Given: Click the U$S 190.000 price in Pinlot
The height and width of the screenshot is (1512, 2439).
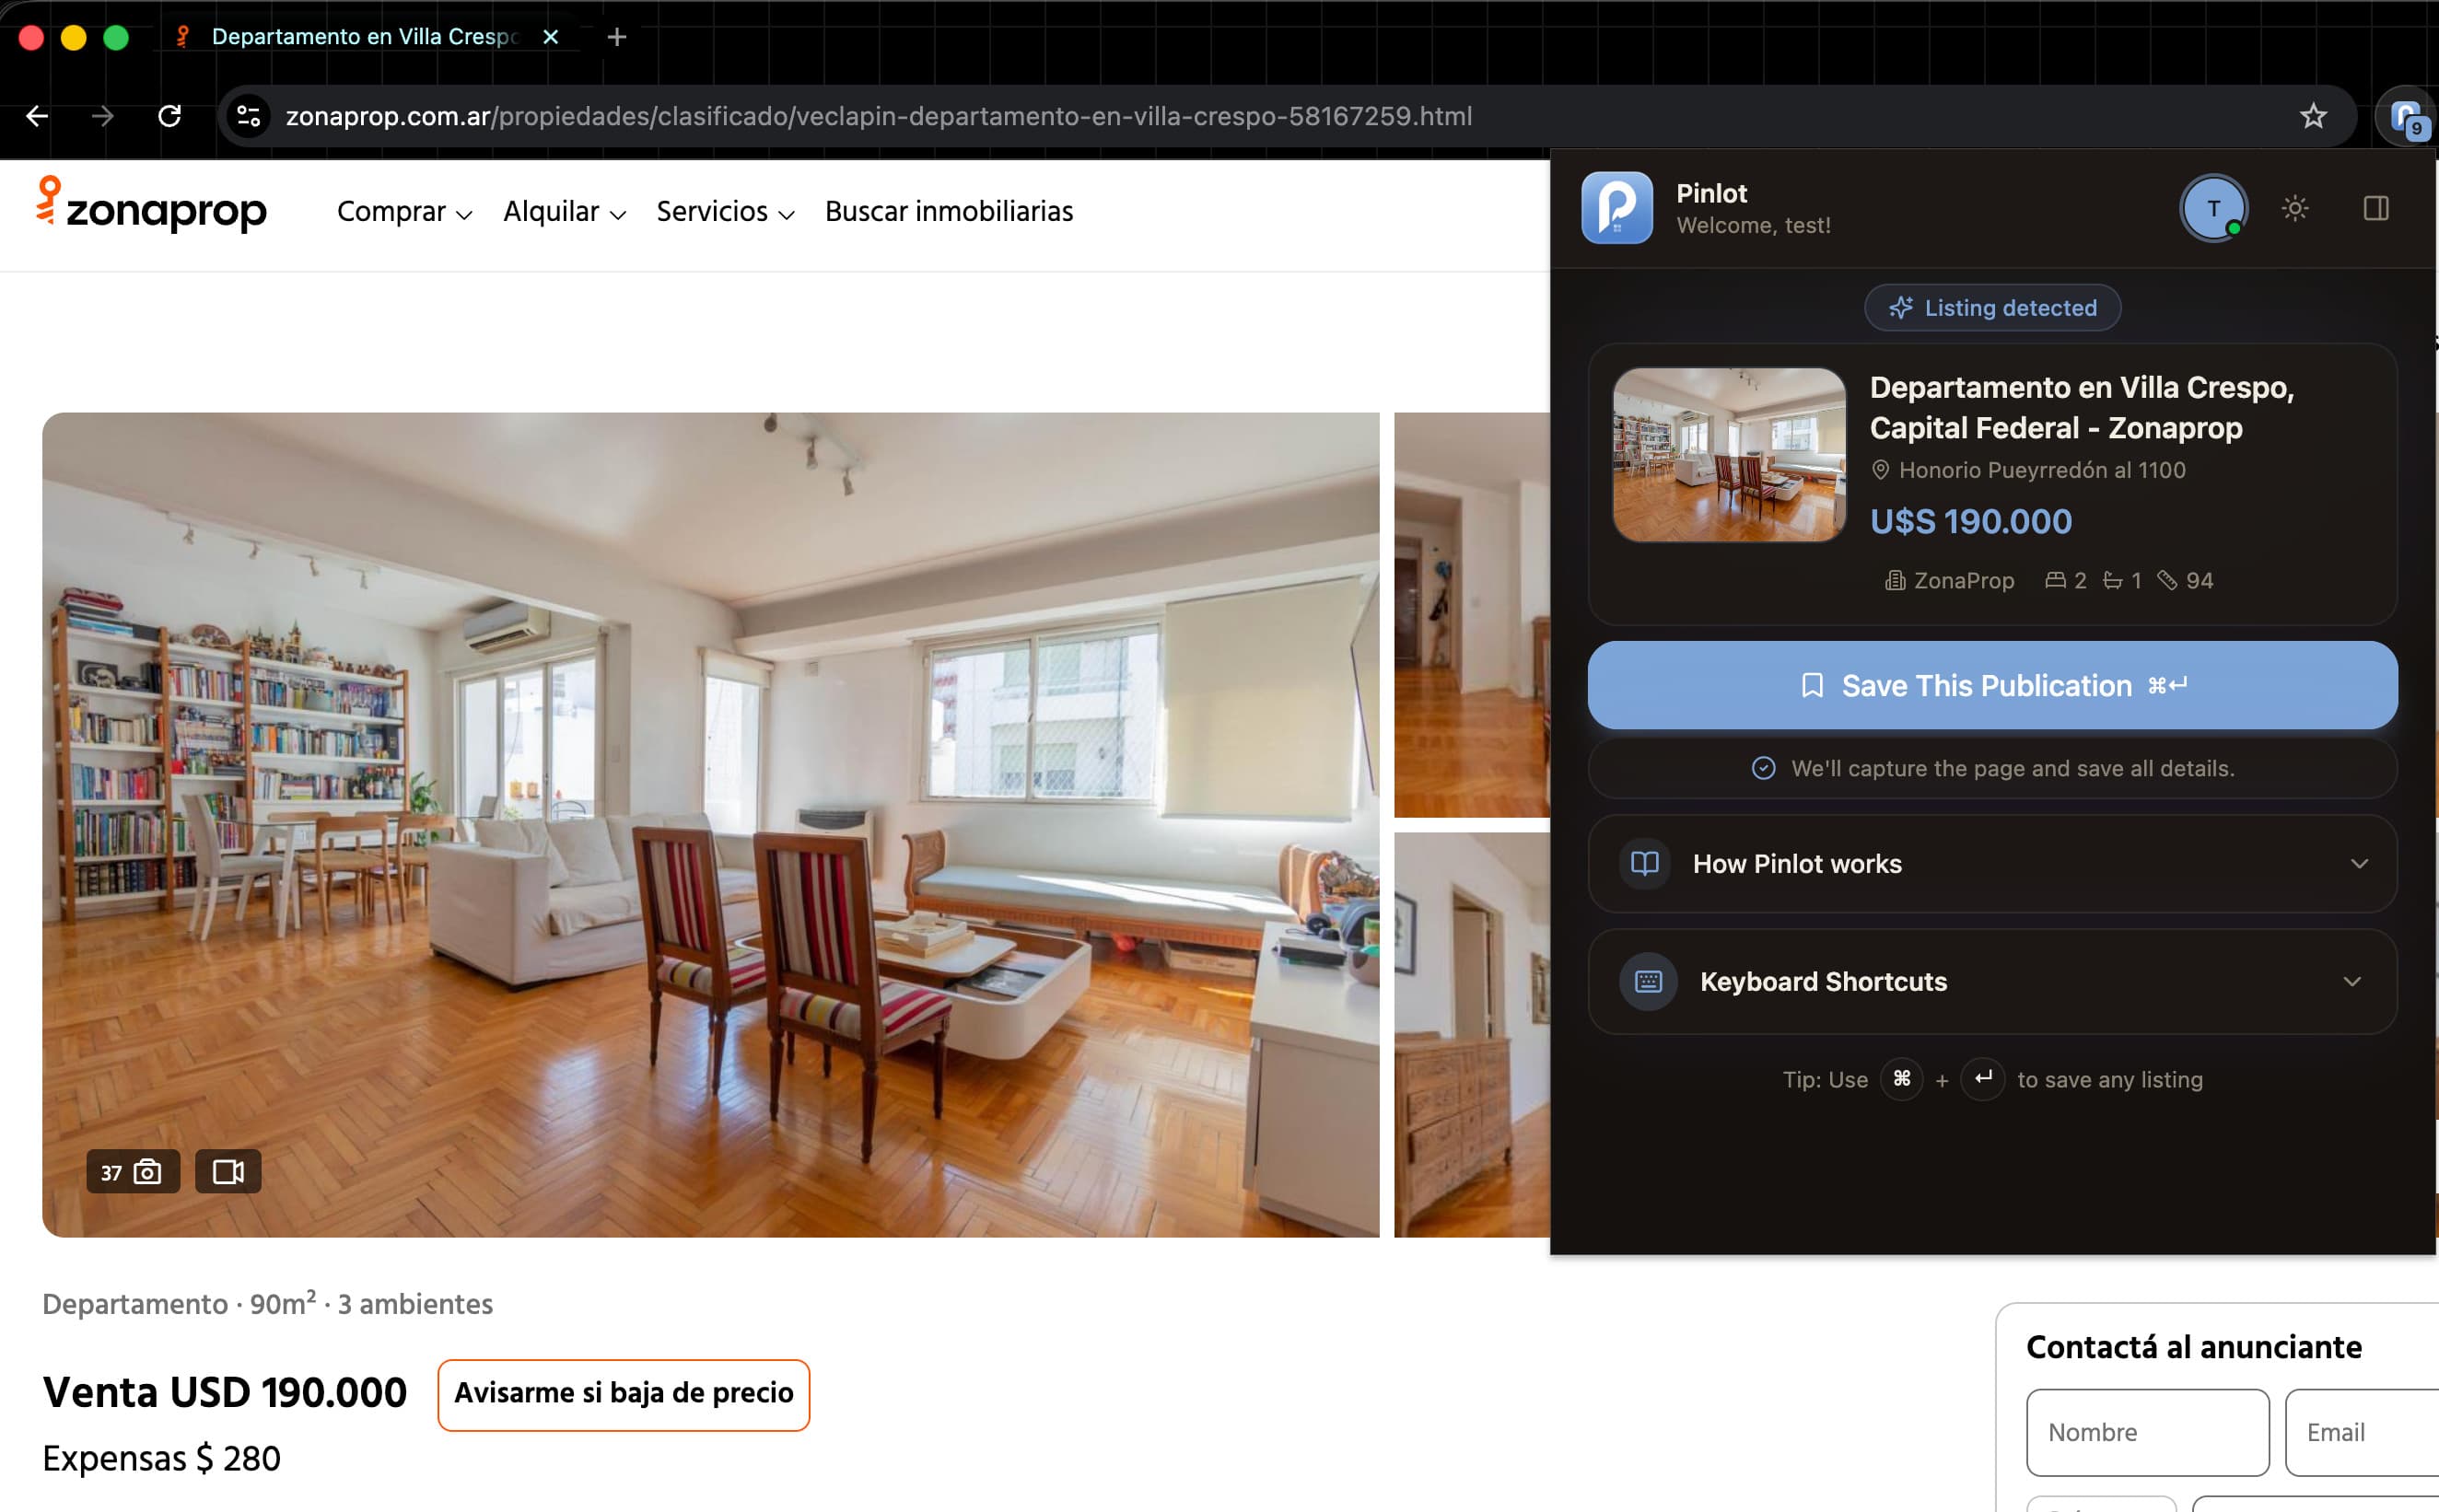Looking at the screenshot, I should pyautogui.click(x=1970, y=522).
